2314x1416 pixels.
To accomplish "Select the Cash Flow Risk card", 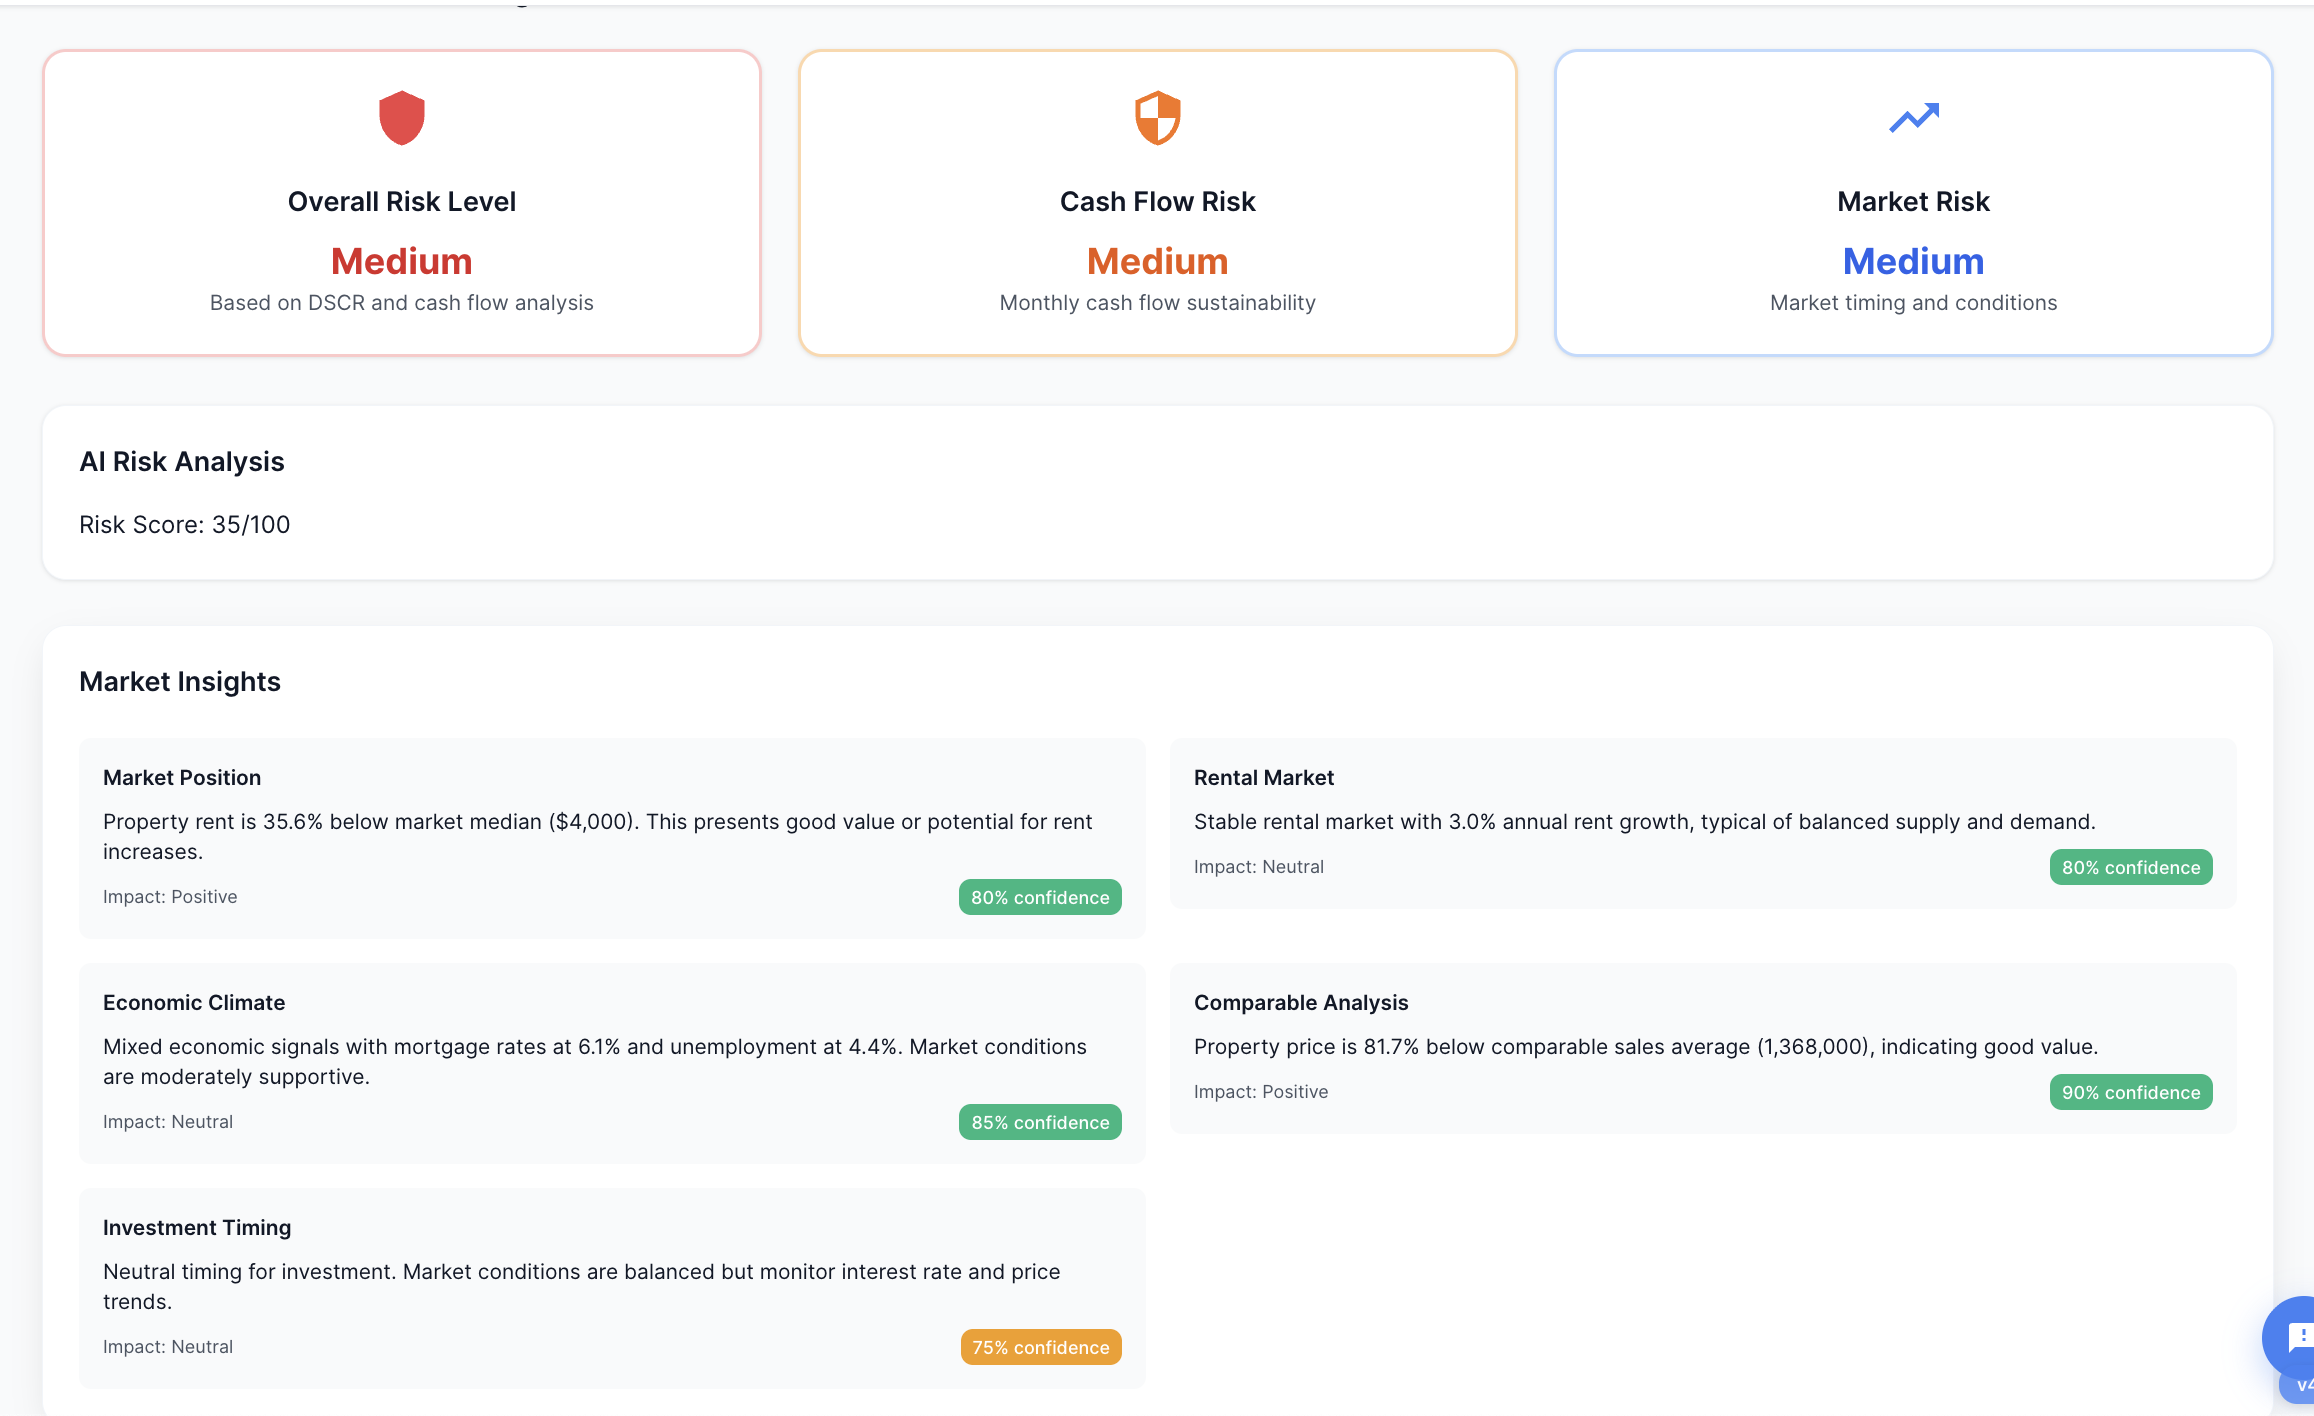I will [1157, 200].
